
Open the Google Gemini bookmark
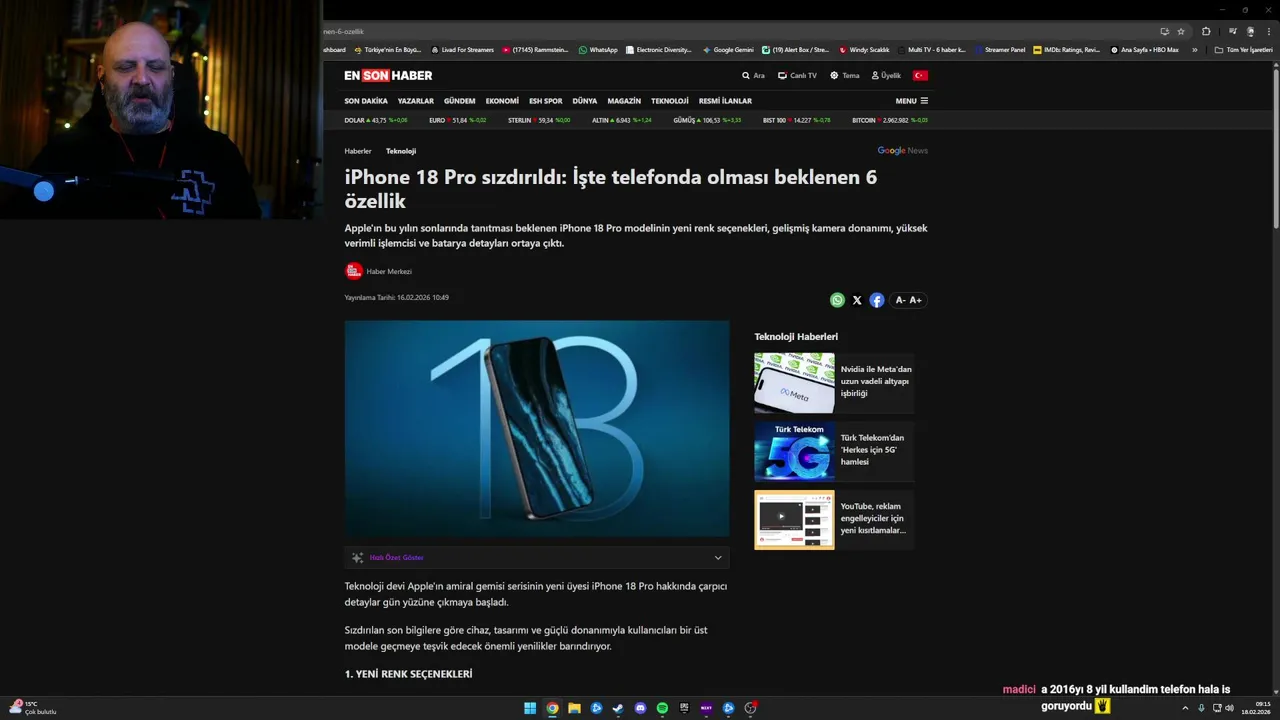(x=728, y=50)
